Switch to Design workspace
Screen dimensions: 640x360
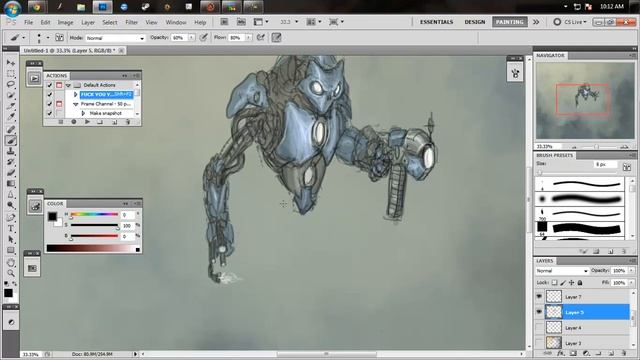click(475, 22)
